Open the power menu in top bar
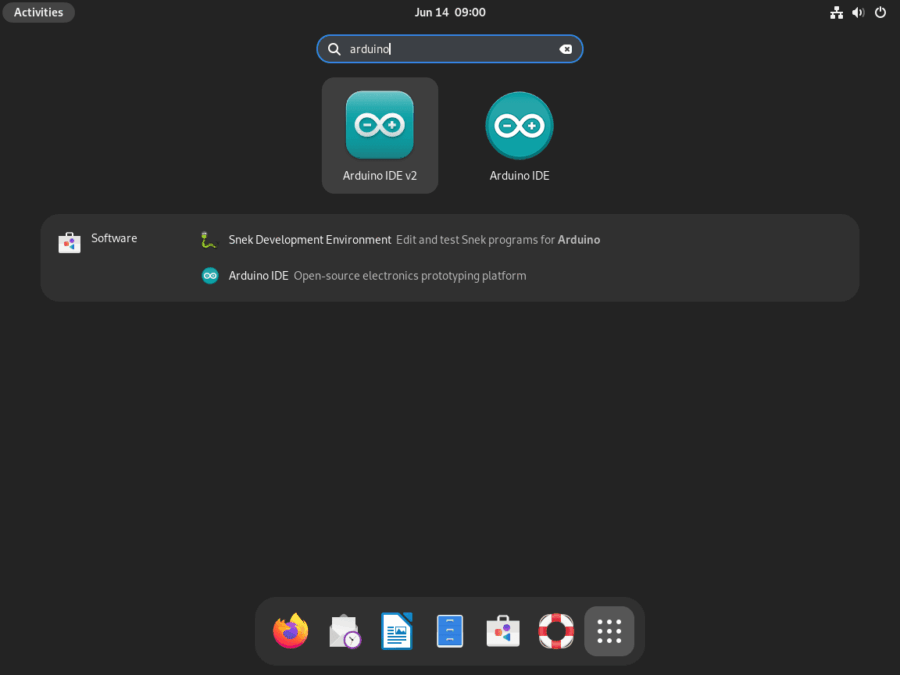This screenshot has width=900, height=675. 880,12
